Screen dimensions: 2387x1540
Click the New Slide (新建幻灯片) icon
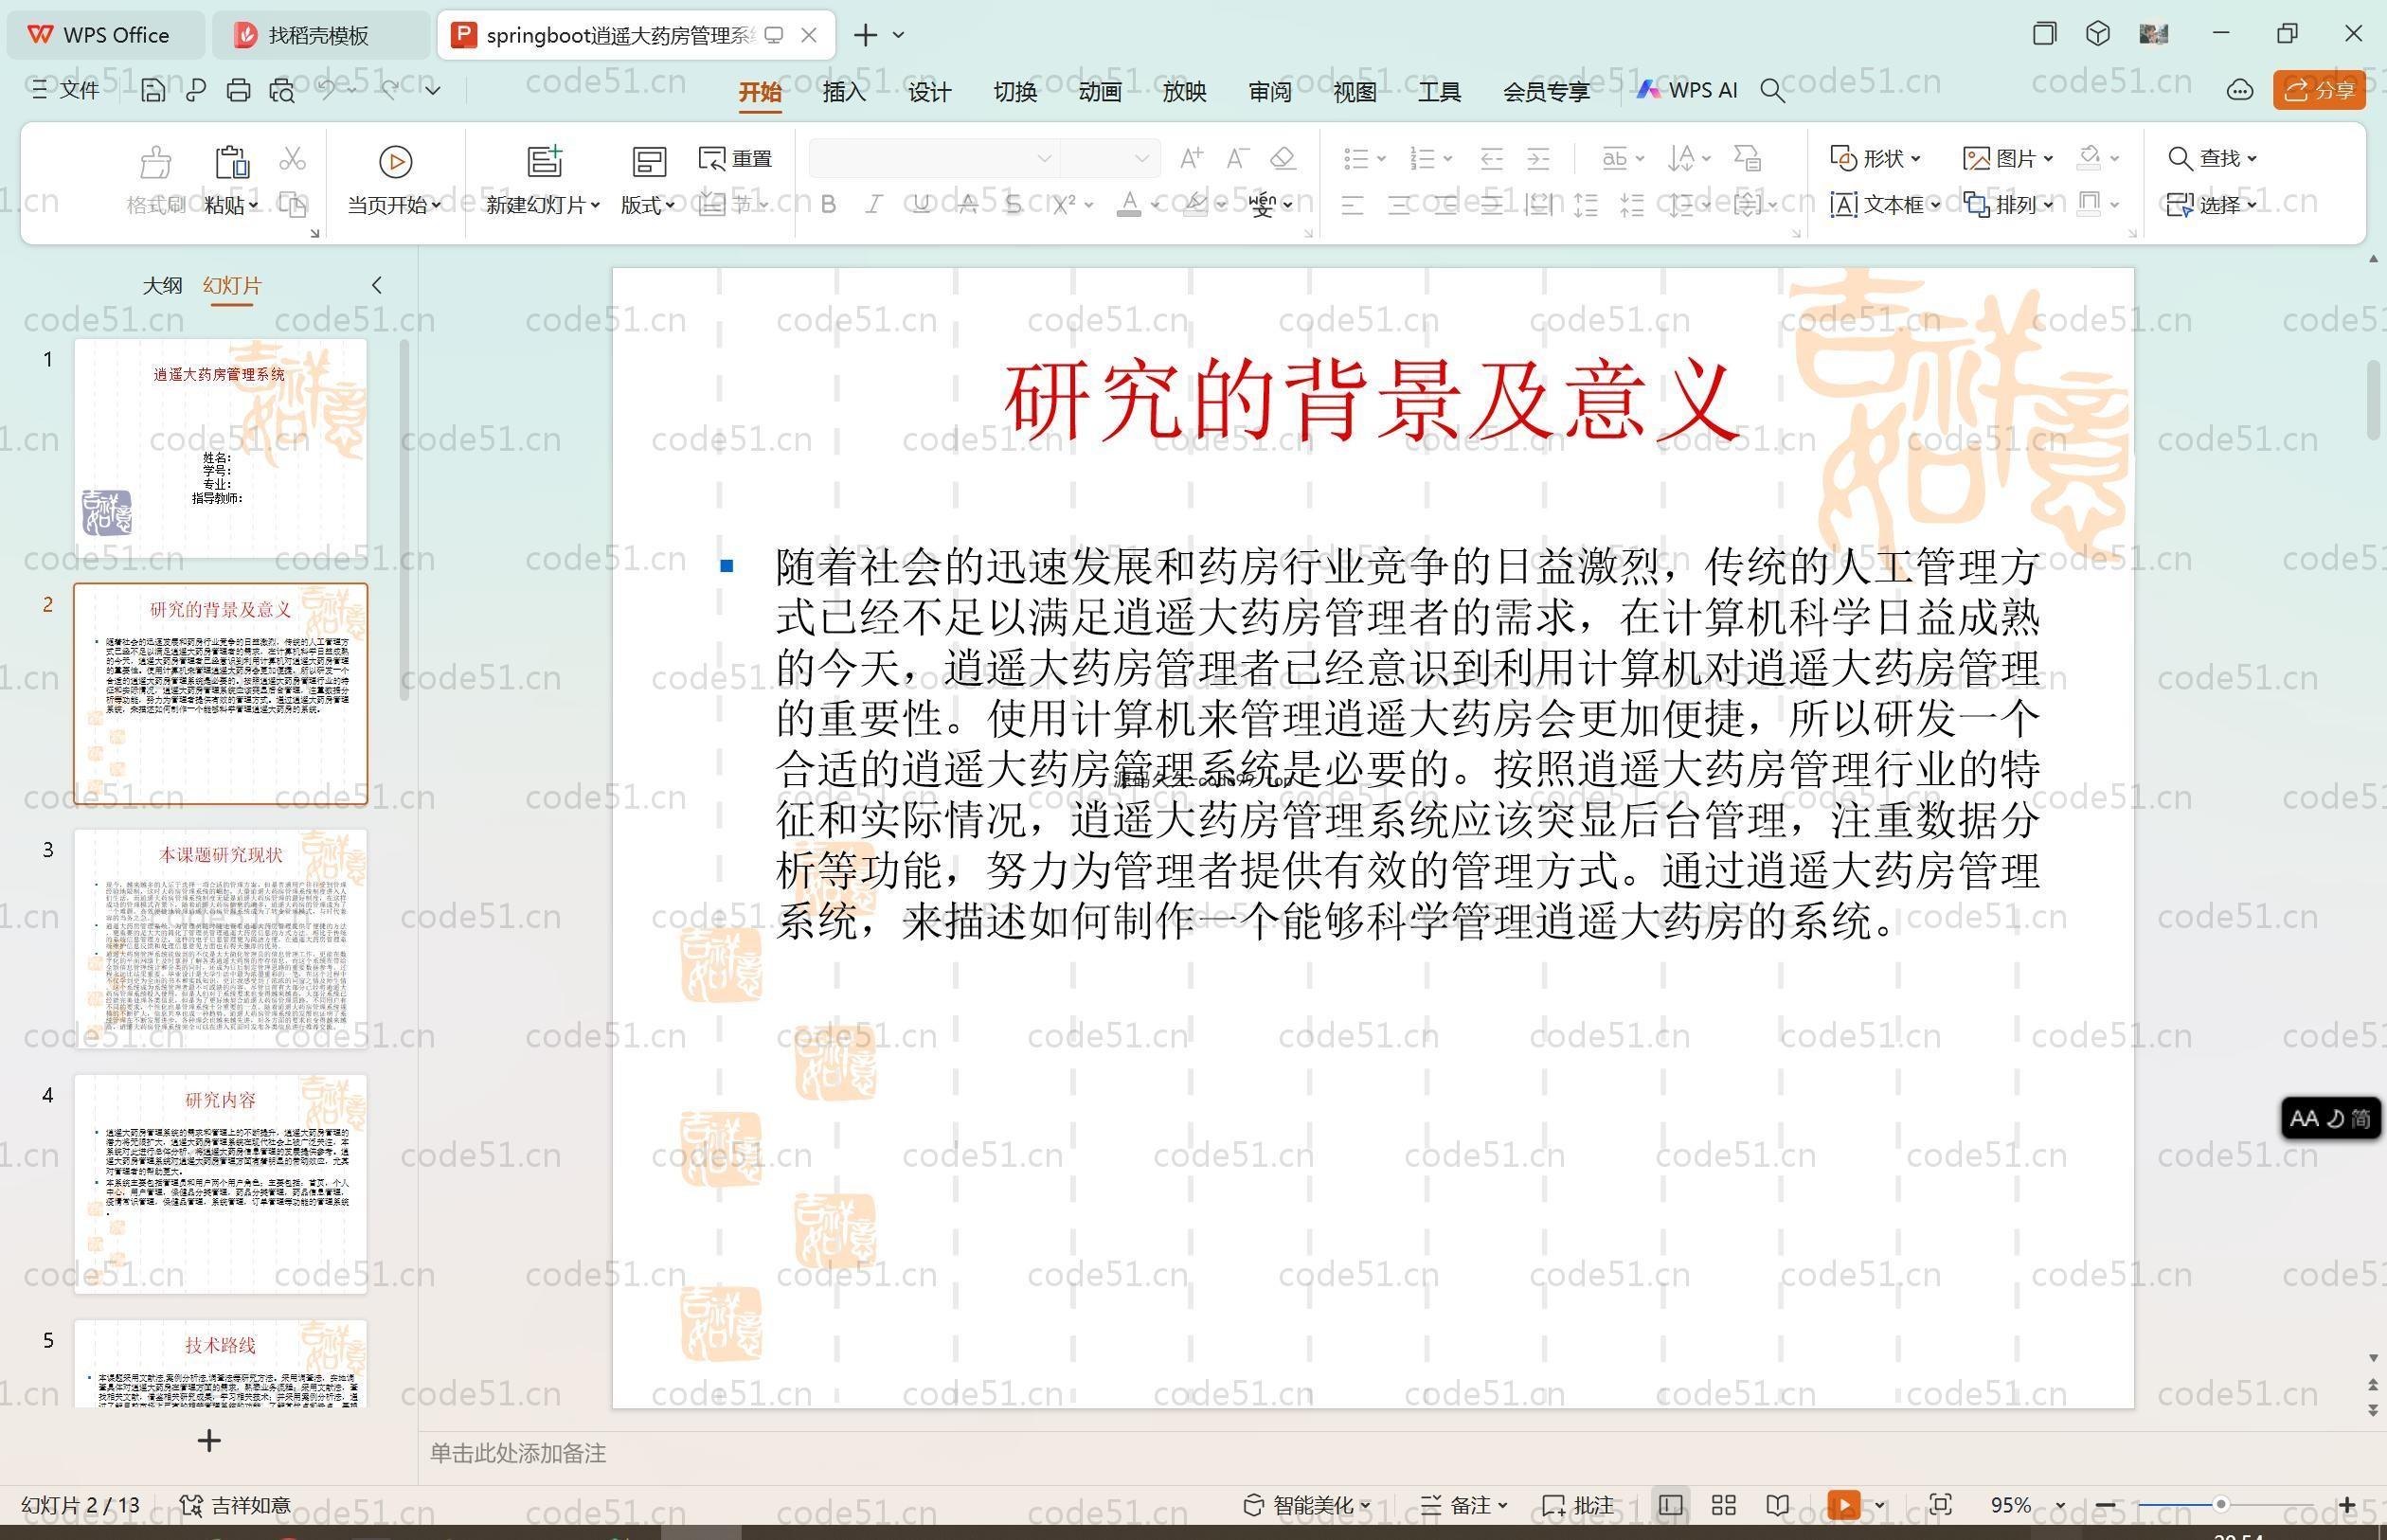[x=545, y=161]
